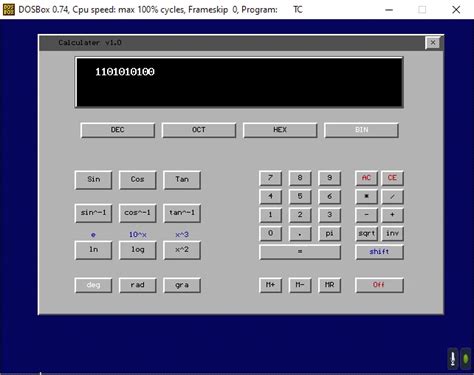Screen dimensions: 474x375
Task: Select deg angle mode
Action: [x=94, y=285]
